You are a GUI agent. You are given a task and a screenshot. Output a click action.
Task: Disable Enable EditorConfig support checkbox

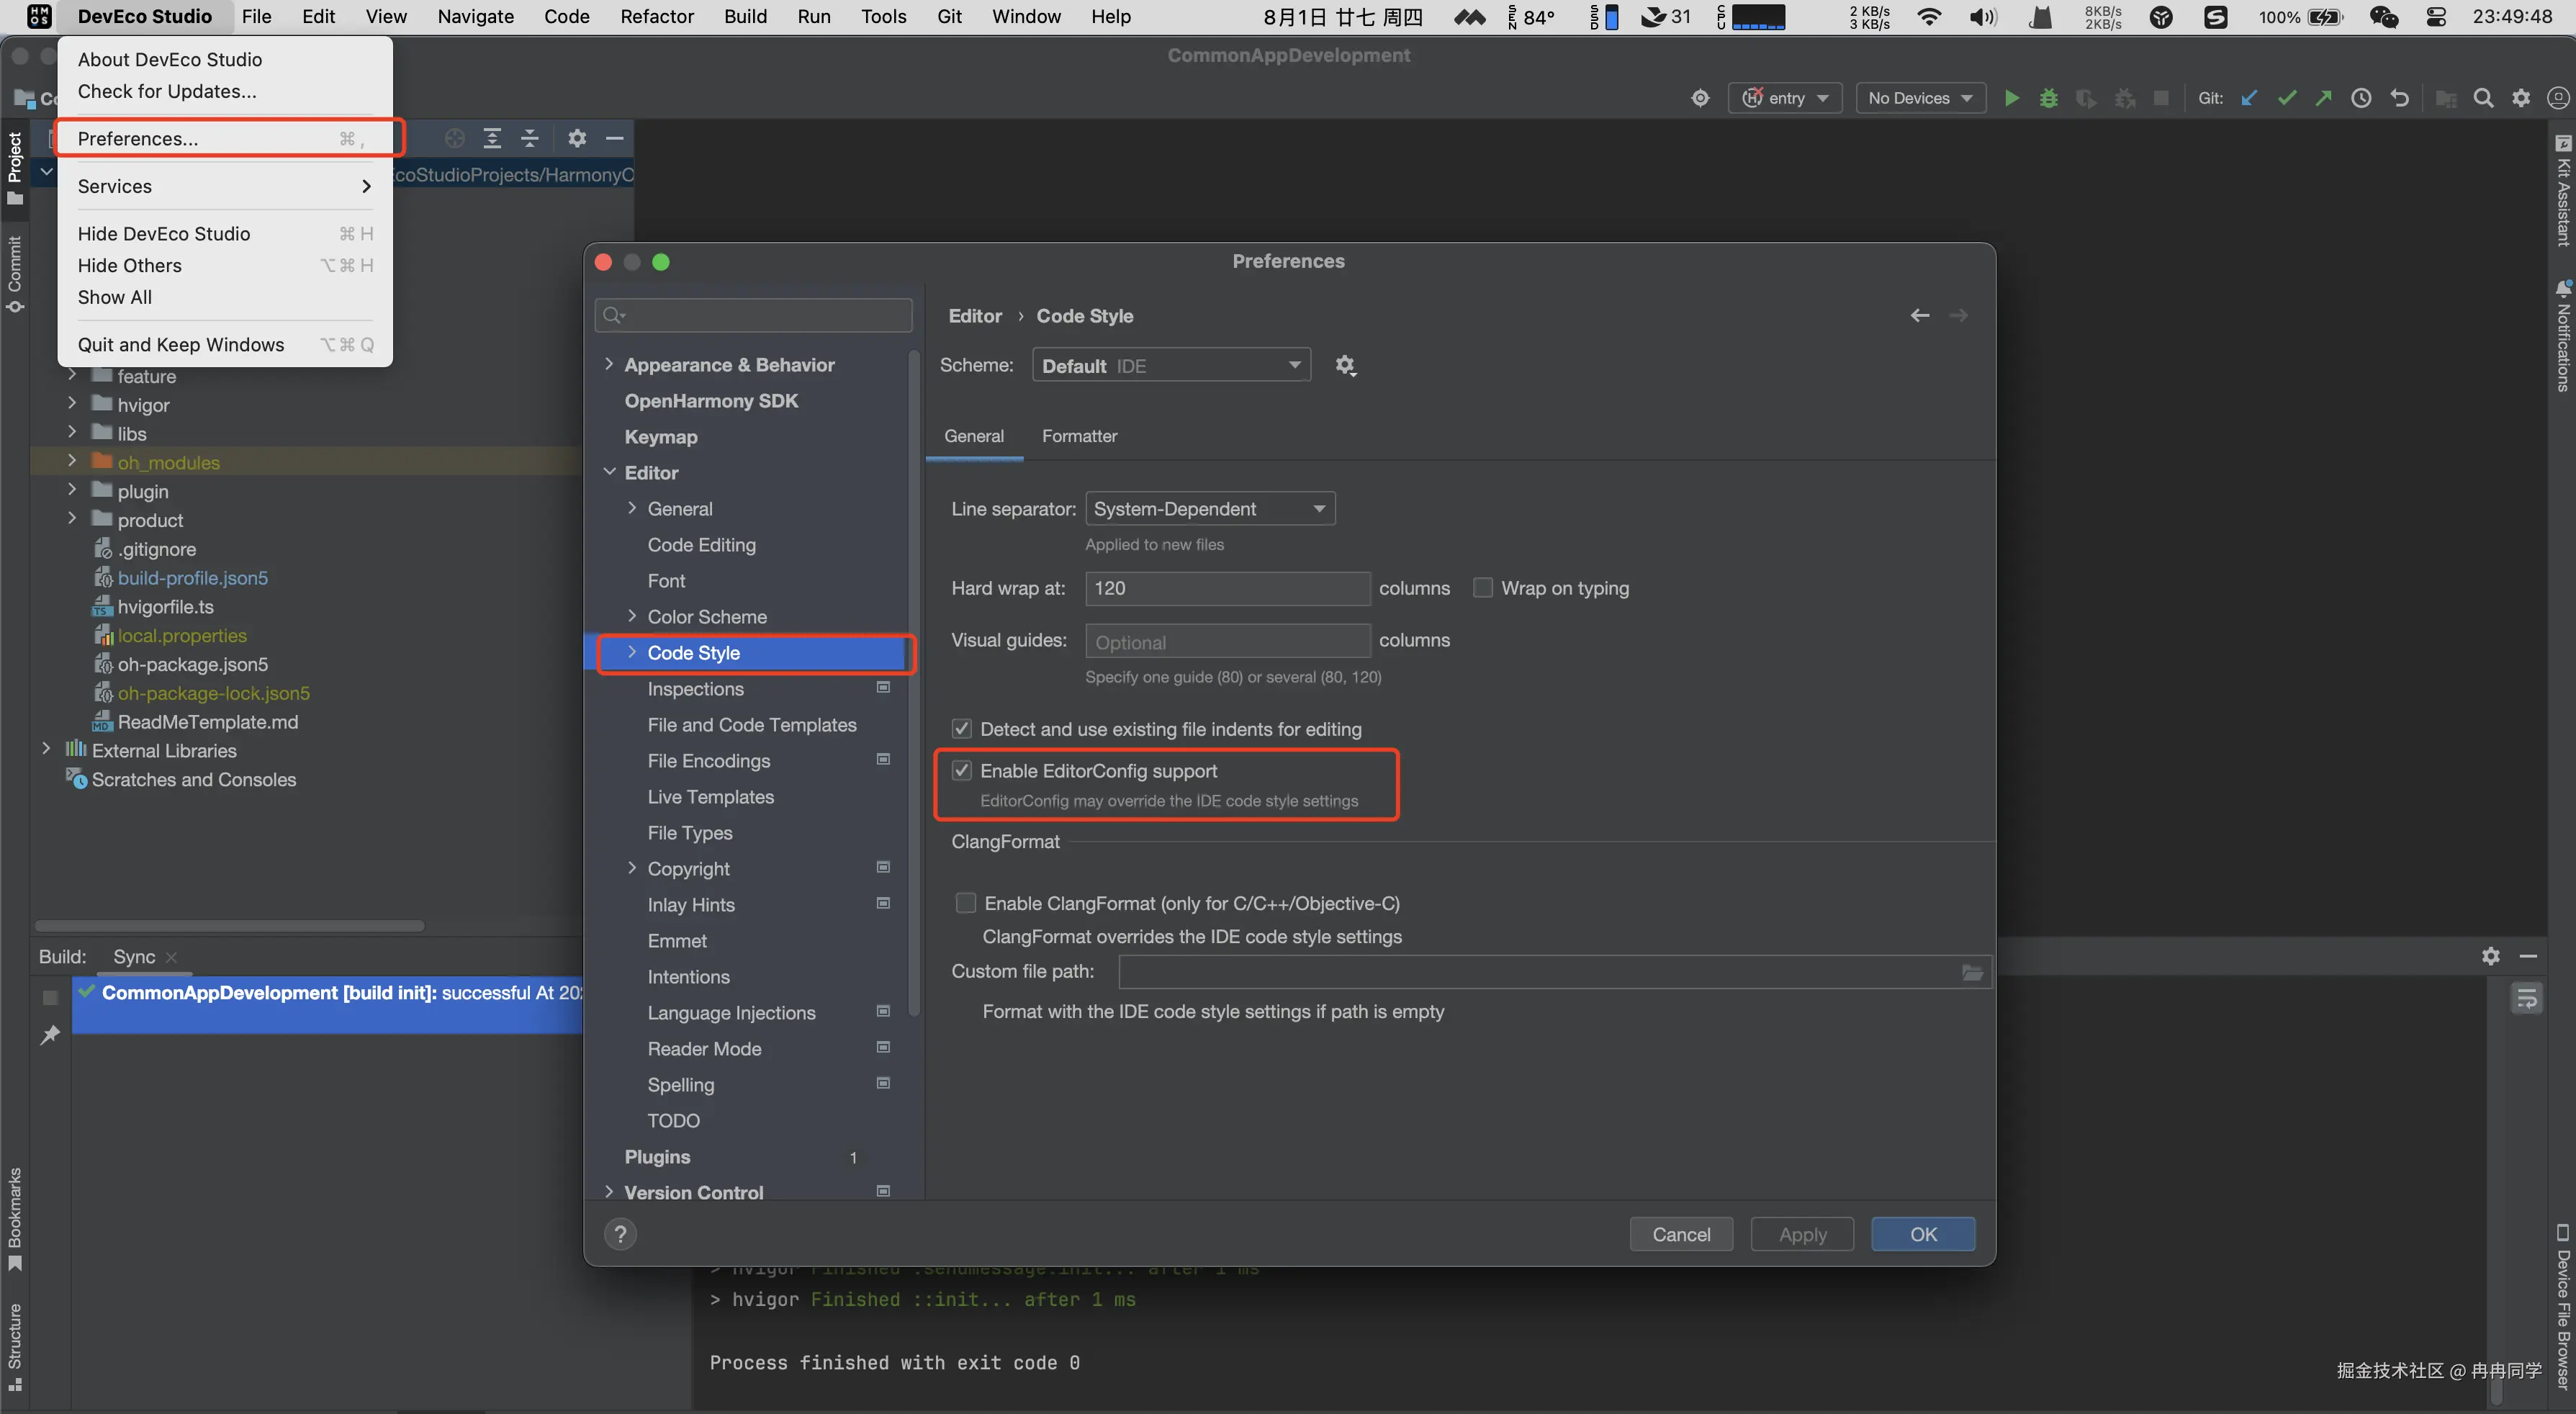point(962,771)
